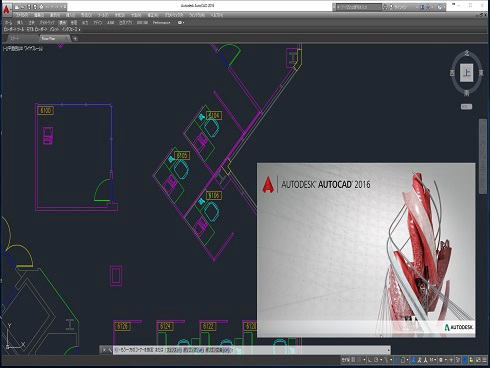
Task: Switch to the Floor Plan drawing file tab
Action: (x=49, y=39)
